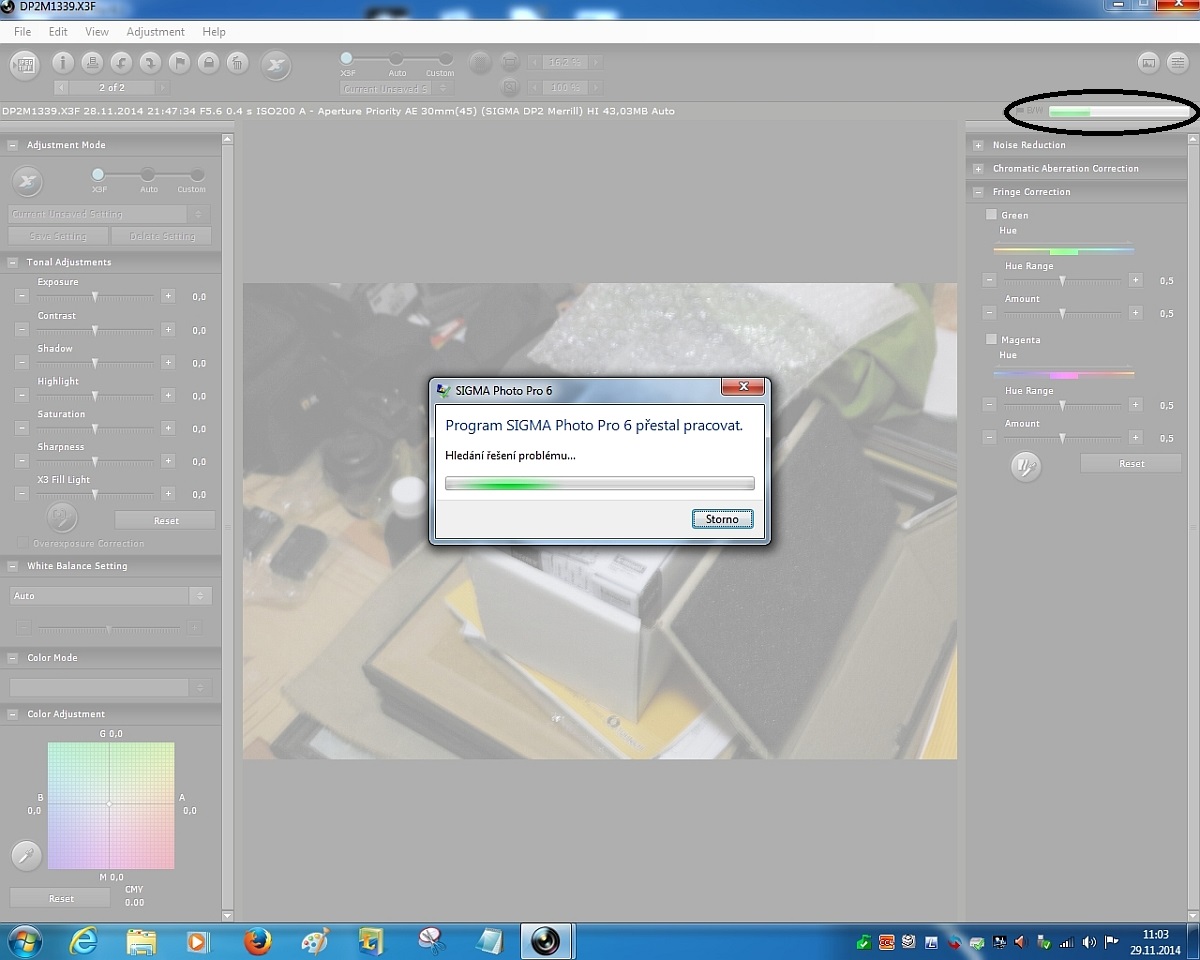Enable the Green fringe correction checkbox

(x=991, y=215)
